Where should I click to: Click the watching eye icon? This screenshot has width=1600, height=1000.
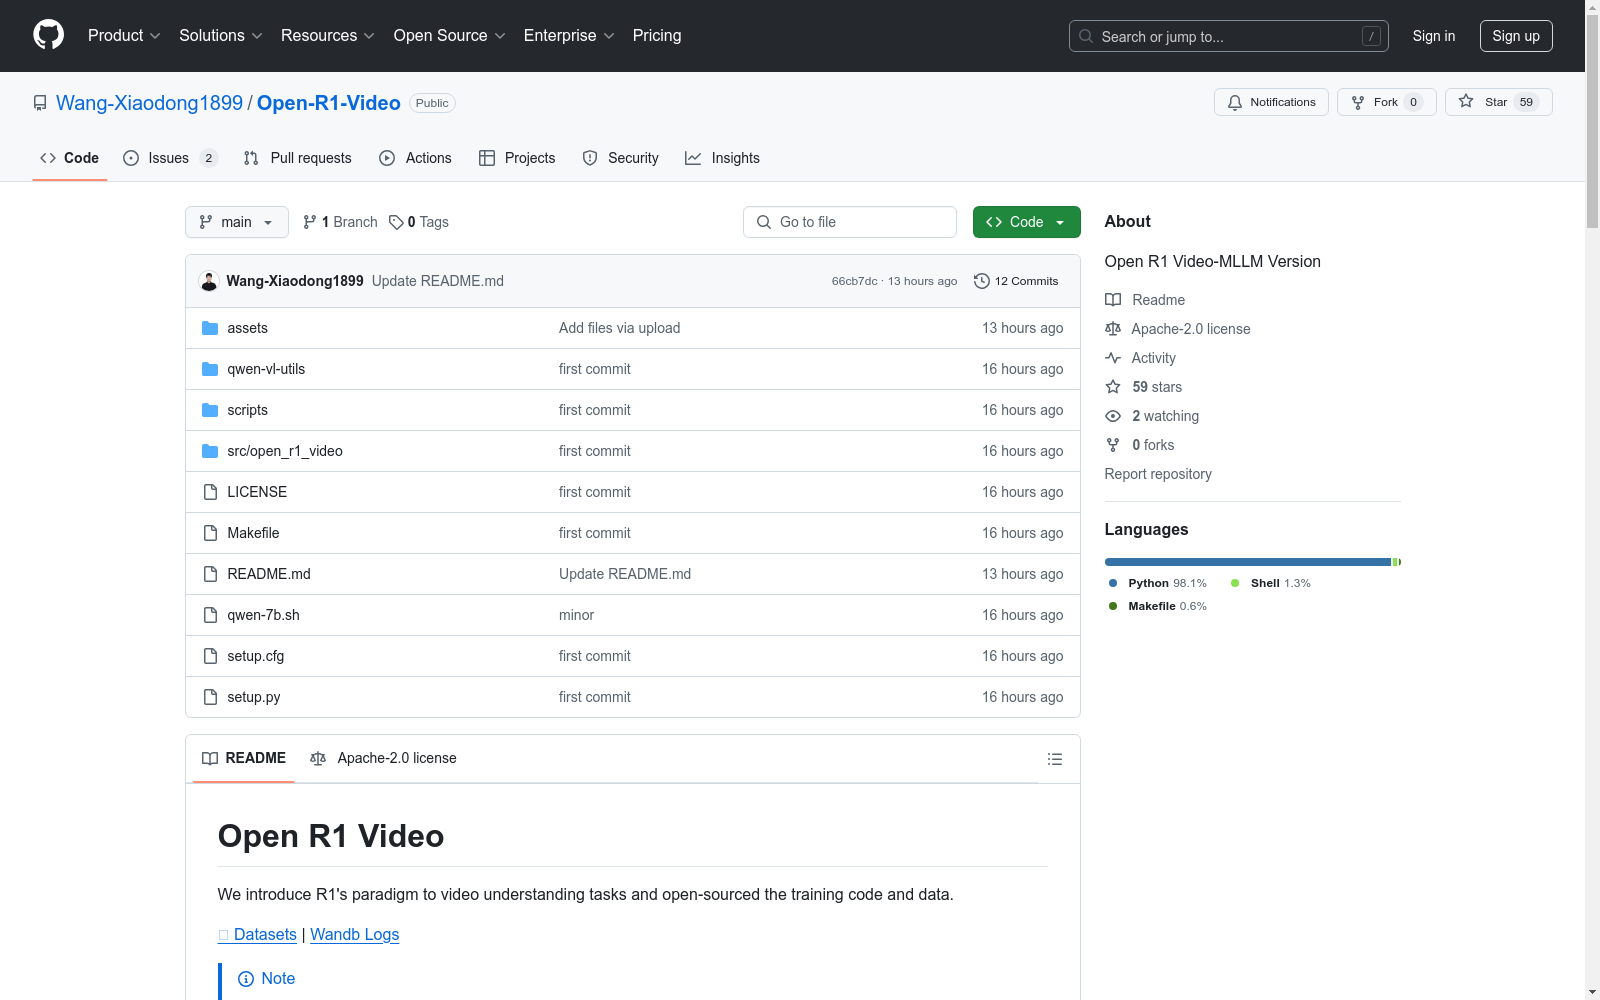[1113, 416]
